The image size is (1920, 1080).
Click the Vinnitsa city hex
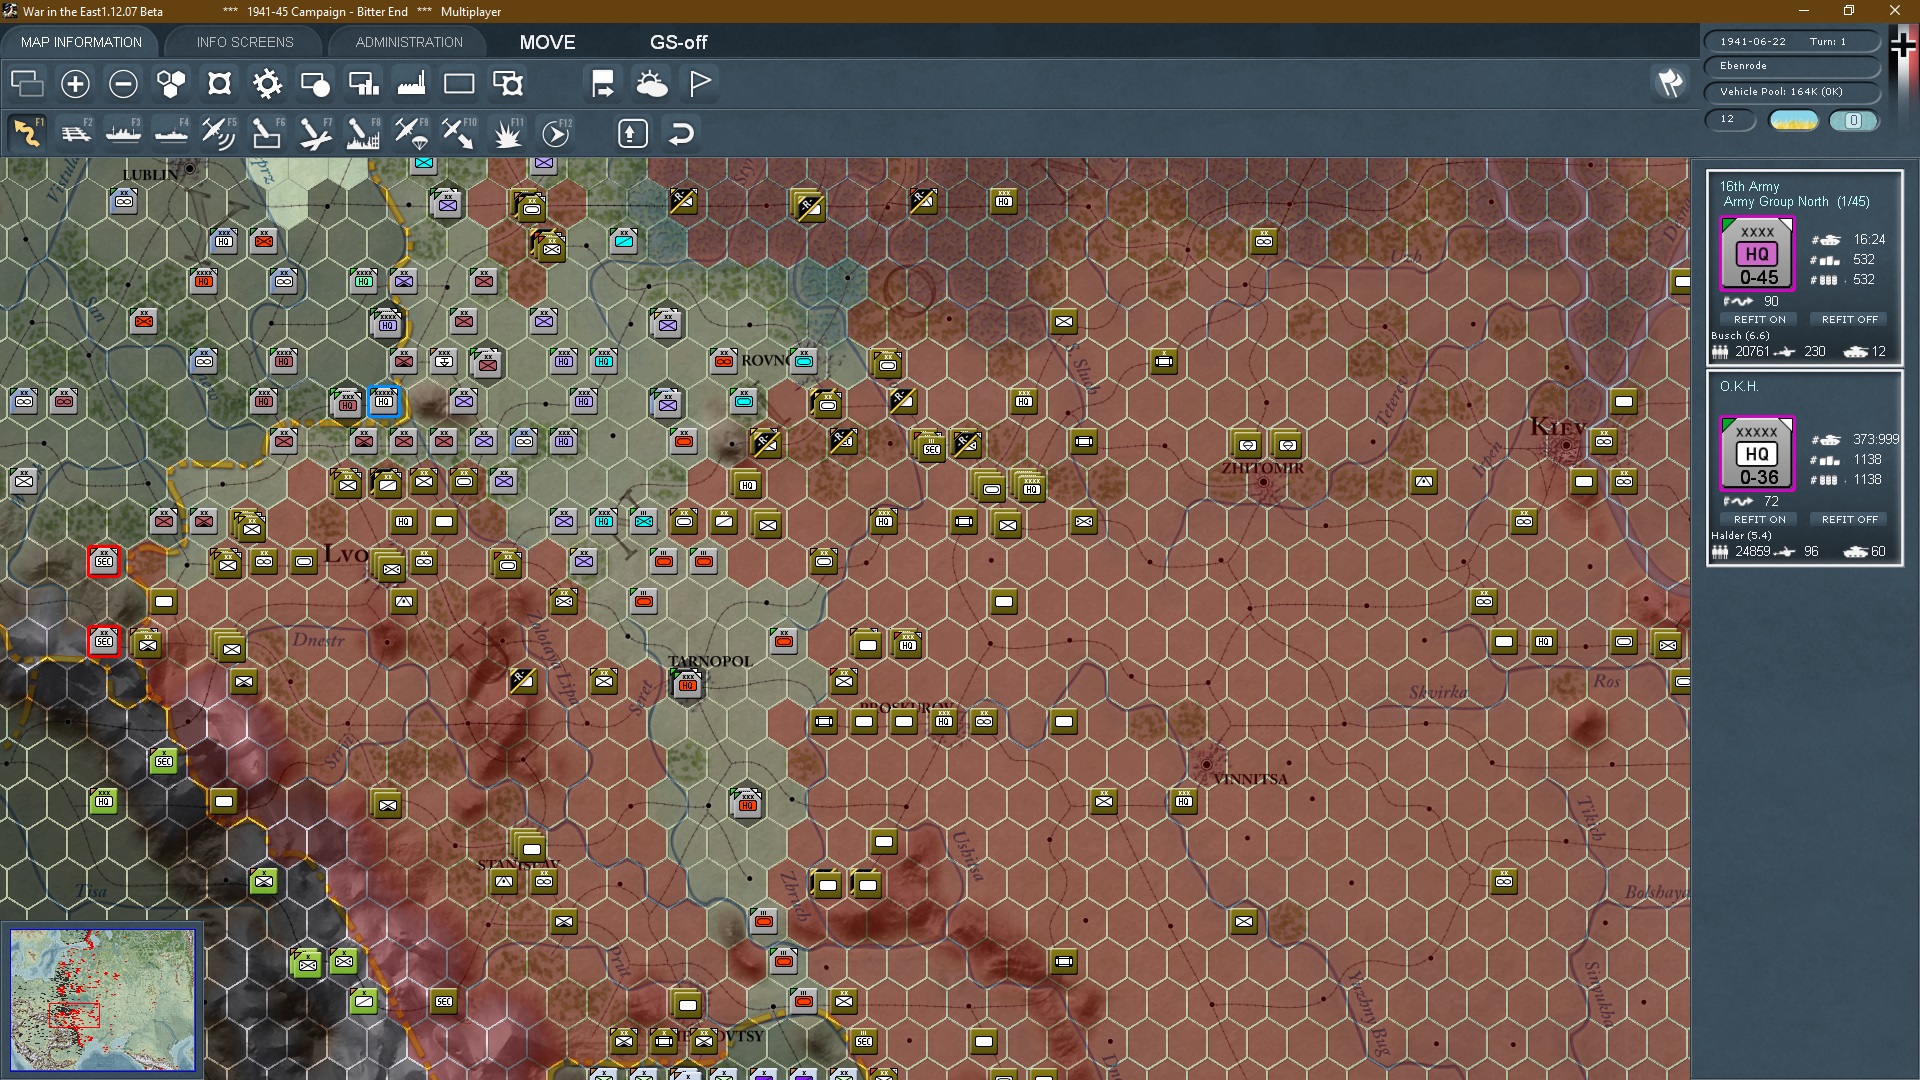(x=1206, y=764)
